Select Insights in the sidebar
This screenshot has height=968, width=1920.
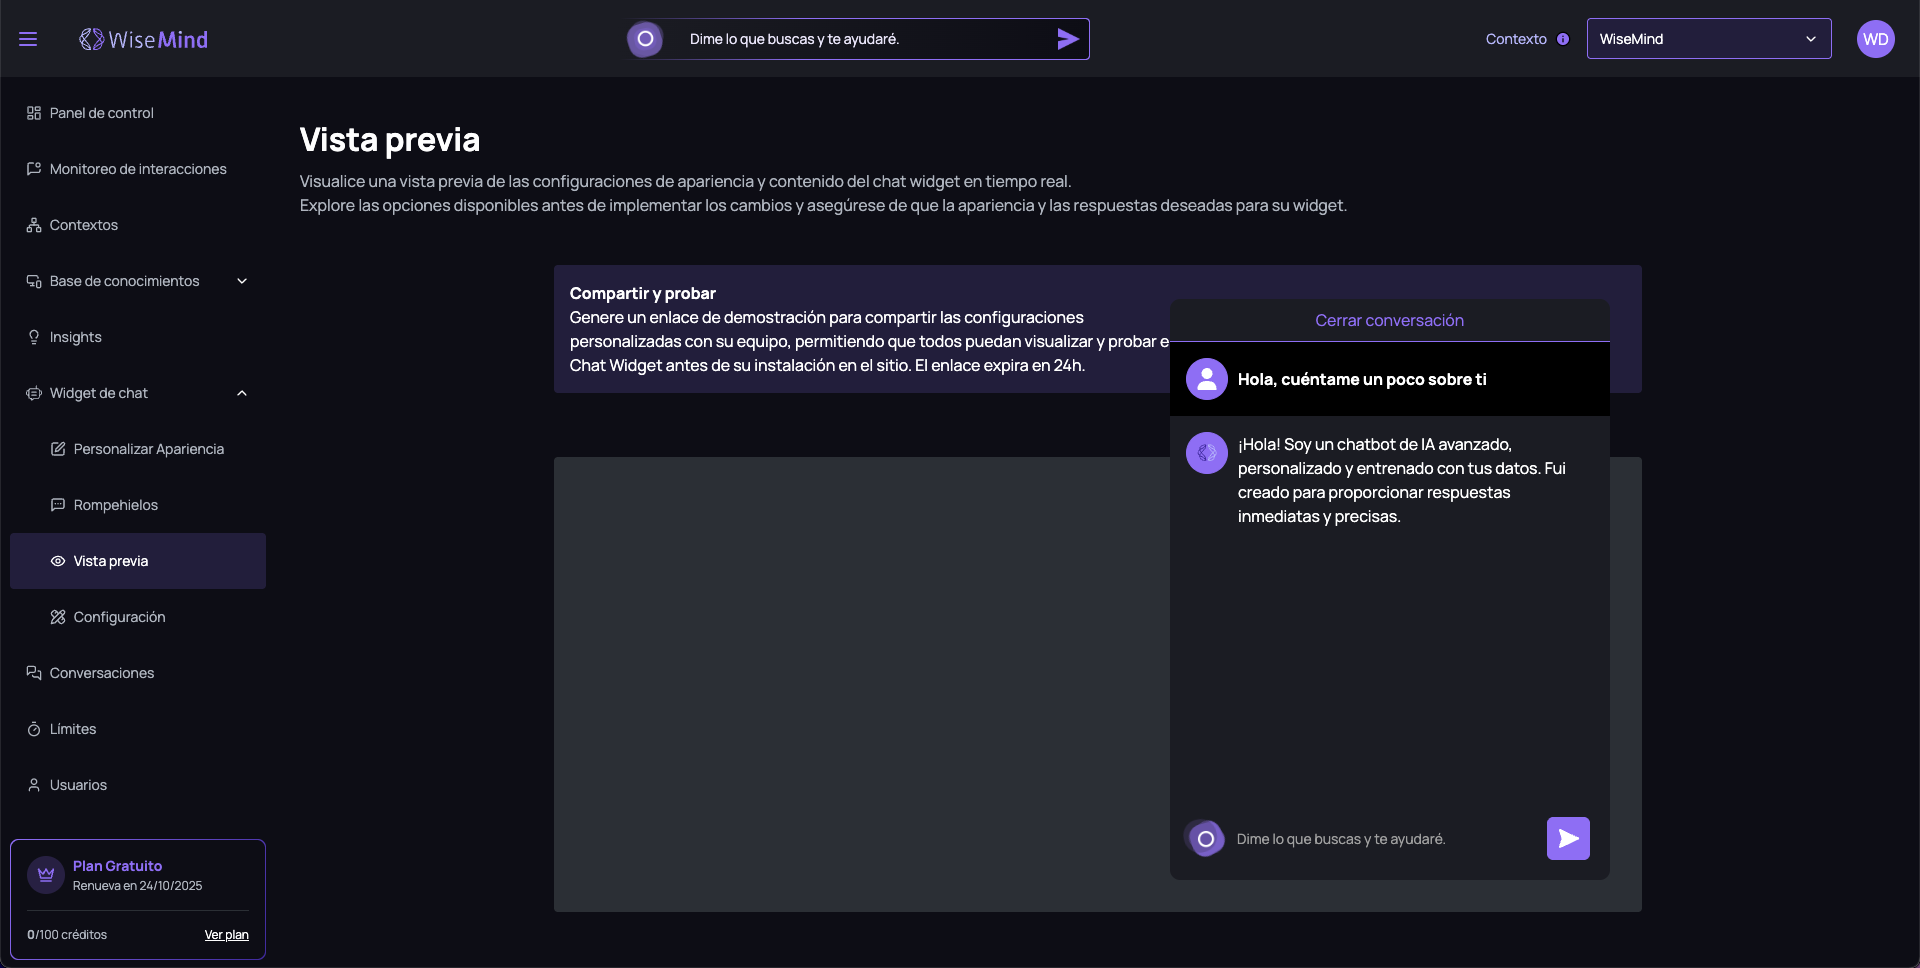75,337
